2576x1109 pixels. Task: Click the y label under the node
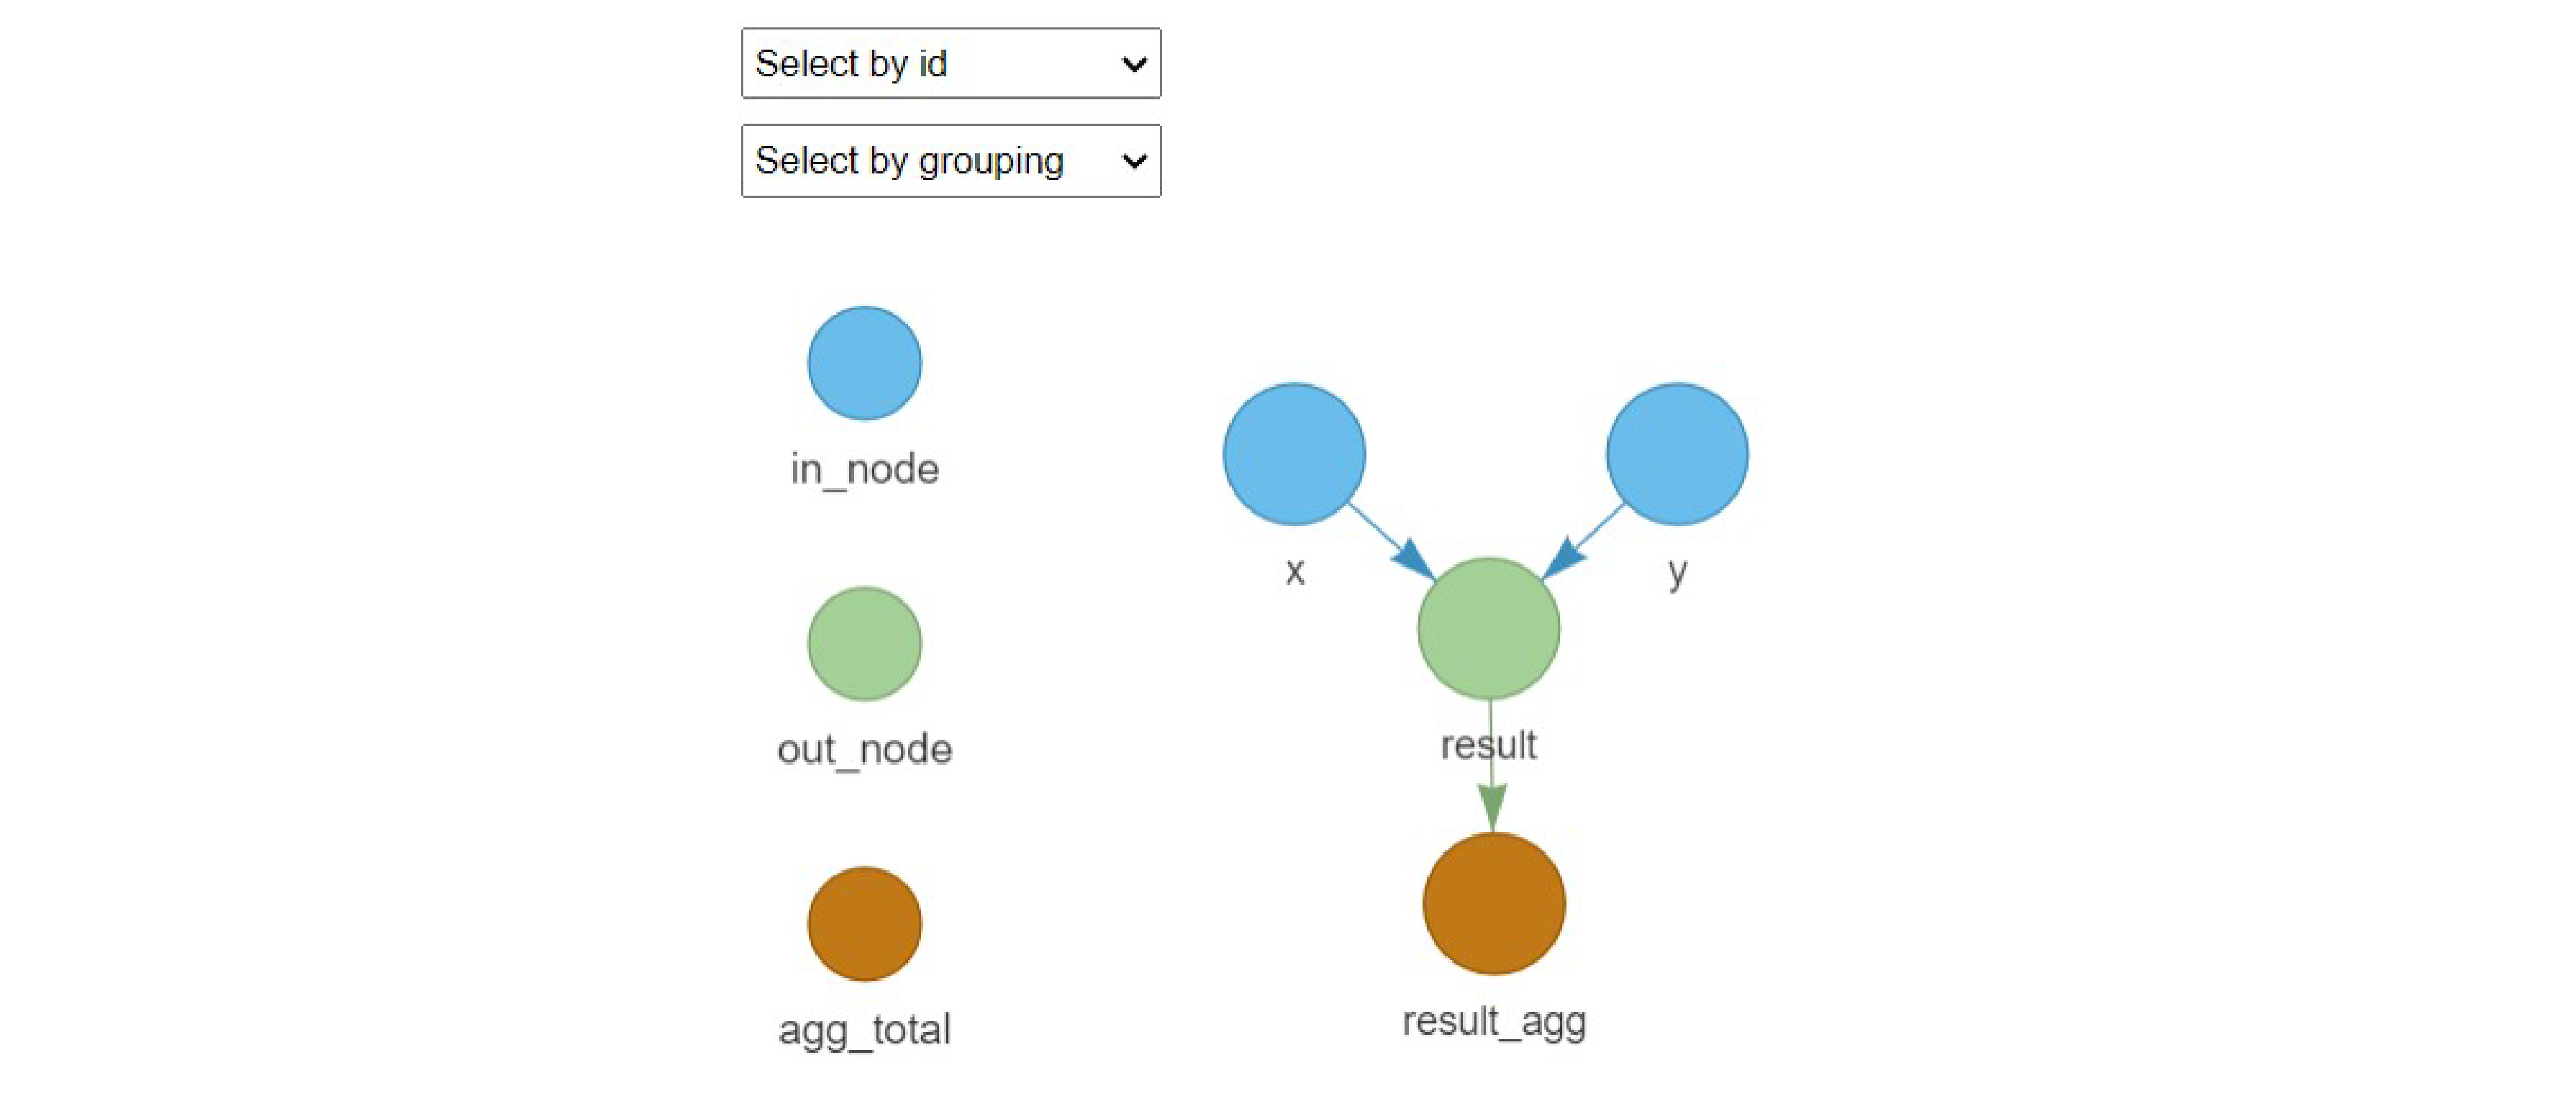[x=1677, y=572]
